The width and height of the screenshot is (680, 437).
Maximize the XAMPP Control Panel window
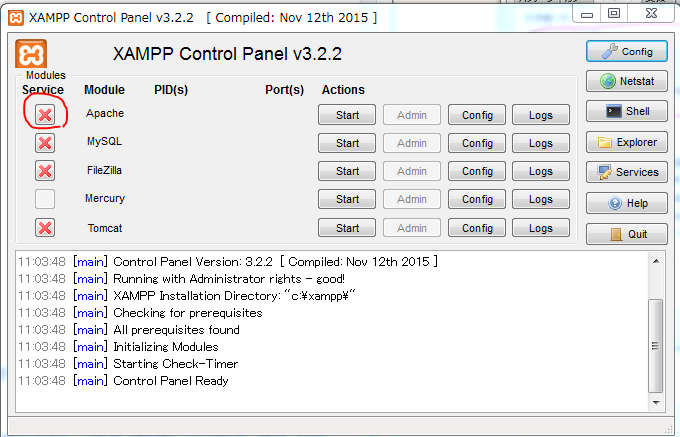[x=614, y=13]
